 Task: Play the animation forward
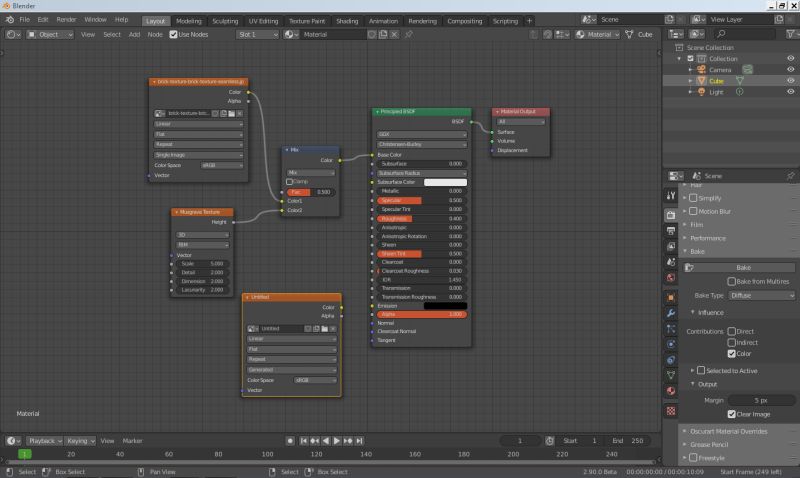(x=337, y=441)
